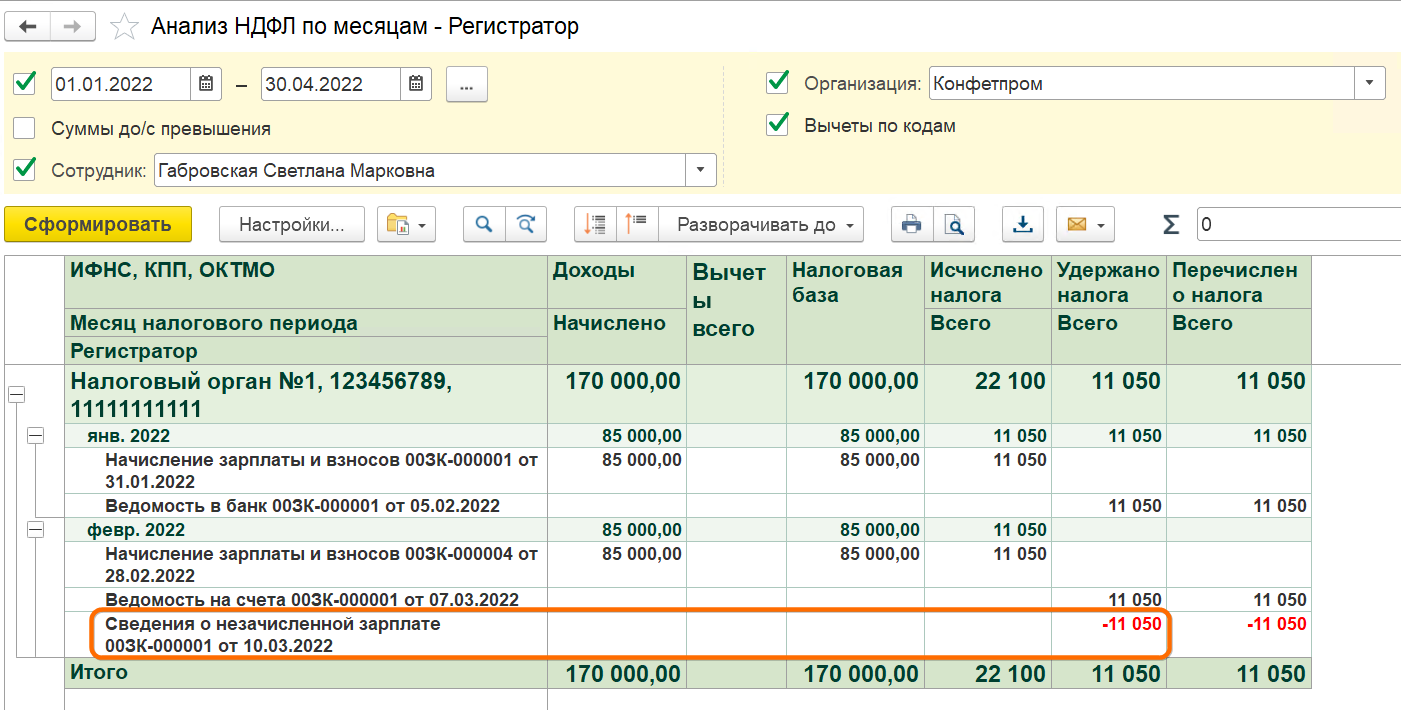This screenshot has width=1401, height=710.
Task: Click the magnifier search icon
Action: (484, 224)
